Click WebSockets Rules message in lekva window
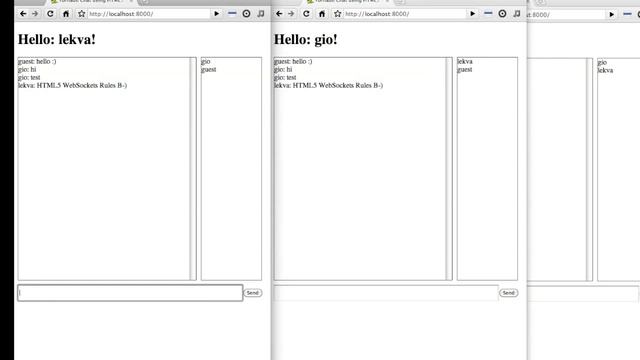 (72, 85)
